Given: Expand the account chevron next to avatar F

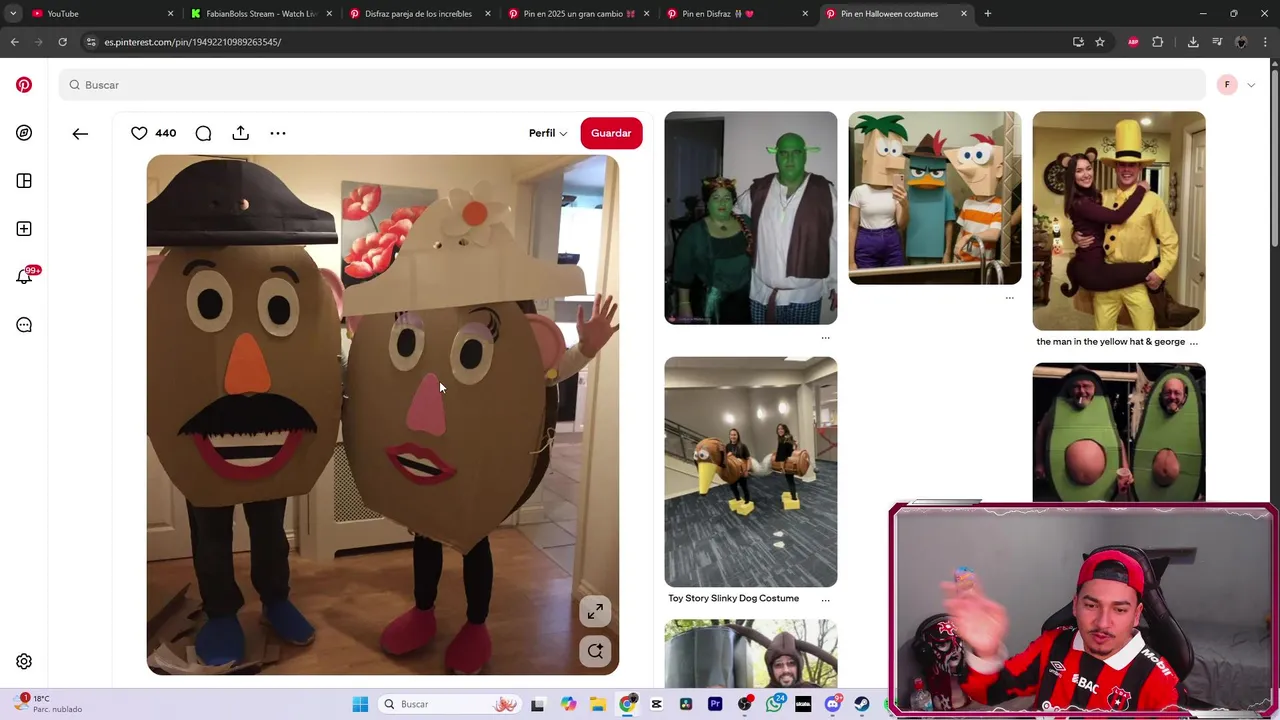Looking at the screenshot, I should [x=1251, y=85].
